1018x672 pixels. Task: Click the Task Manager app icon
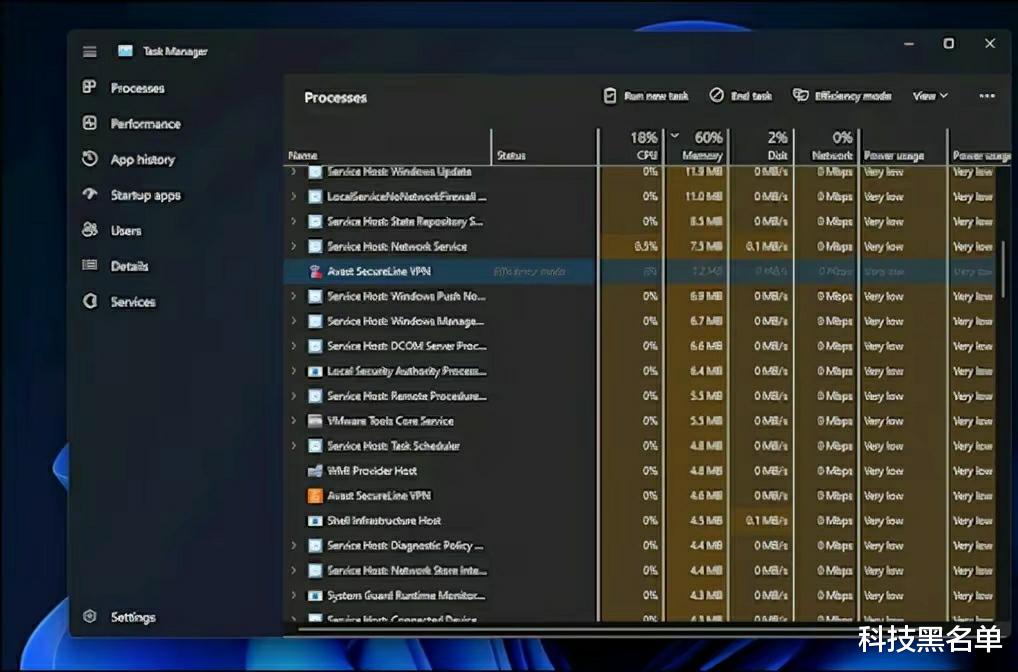point(125,51)
